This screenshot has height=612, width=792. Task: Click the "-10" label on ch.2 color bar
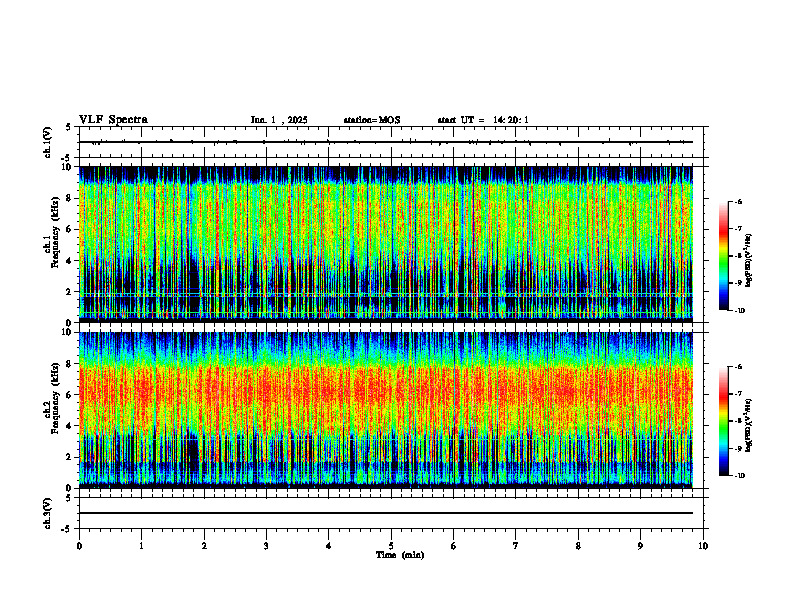(739, 476)
